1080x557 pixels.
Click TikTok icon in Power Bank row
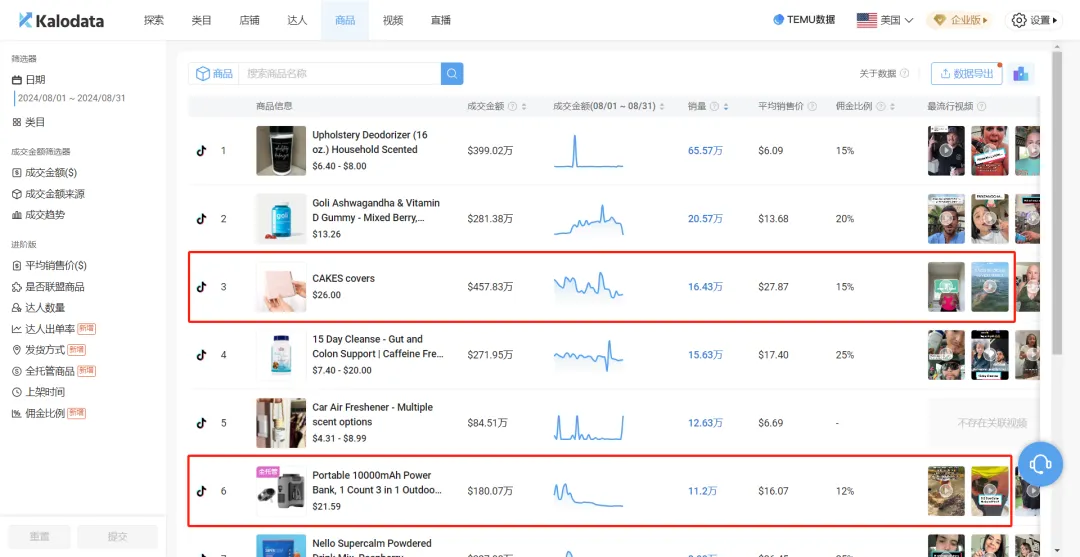[201, 491]
